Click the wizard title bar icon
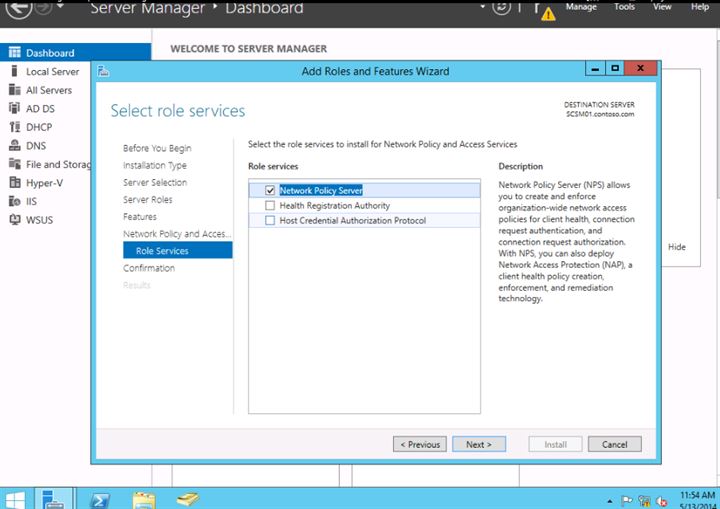720x509 pixels. pyautogui.click(x=103, y=71)
